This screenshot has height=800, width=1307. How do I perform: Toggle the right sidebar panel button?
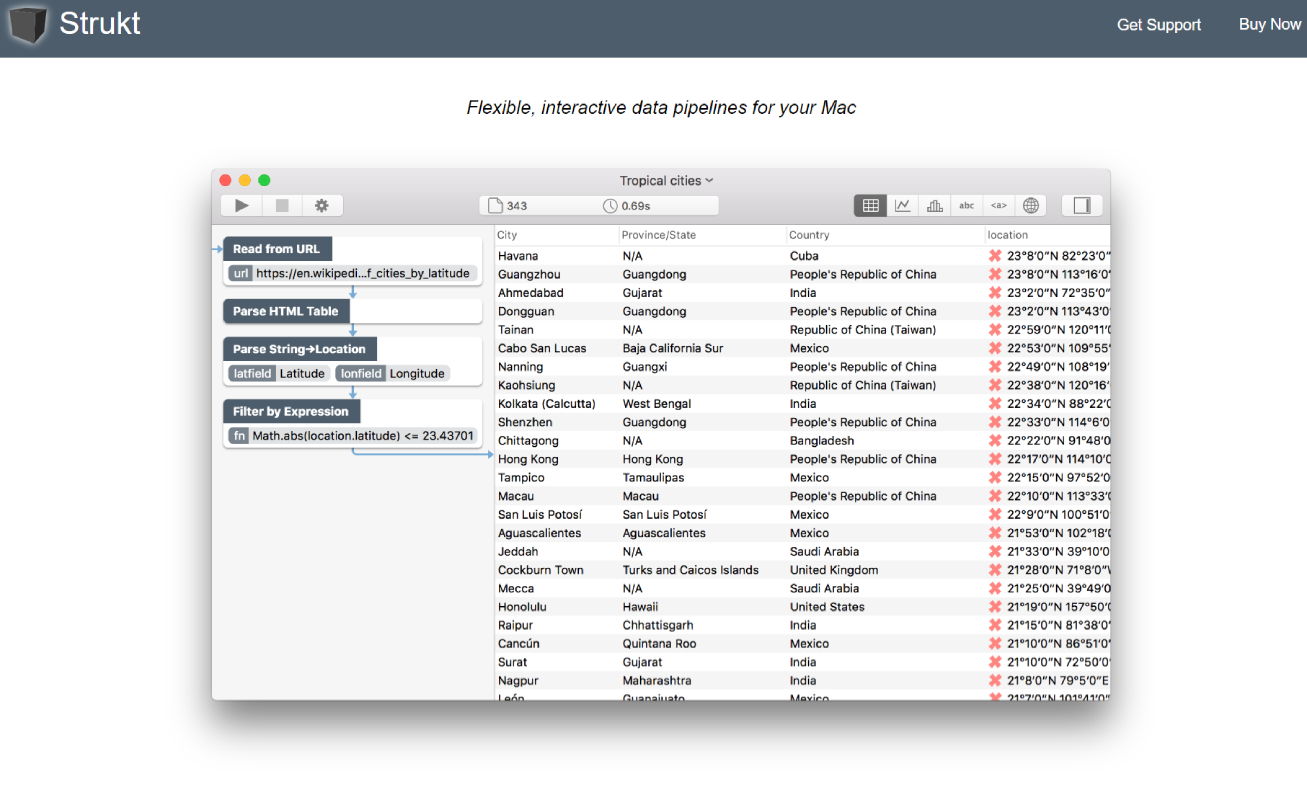click(x=1082, y=205)
